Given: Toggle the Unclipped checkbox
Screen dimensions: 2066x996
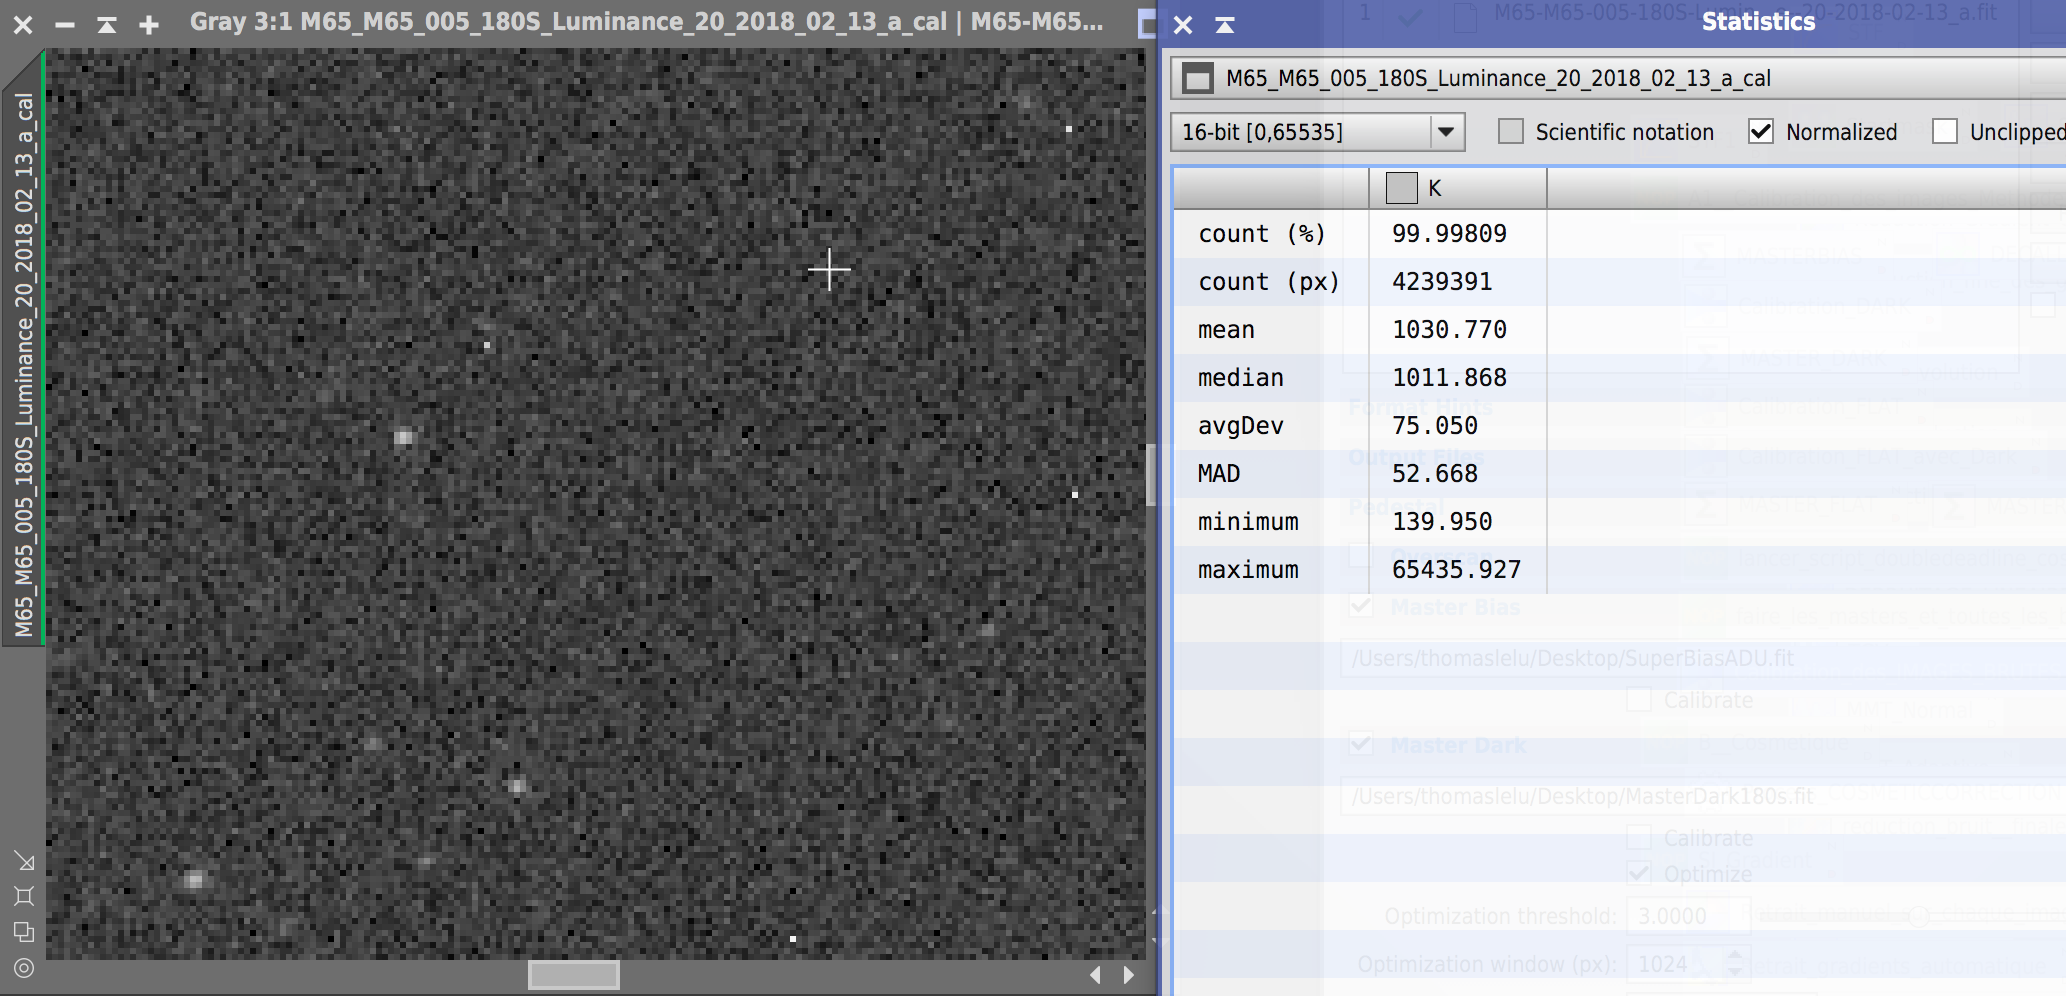Looking at the screenshot, I should 1945,132.
